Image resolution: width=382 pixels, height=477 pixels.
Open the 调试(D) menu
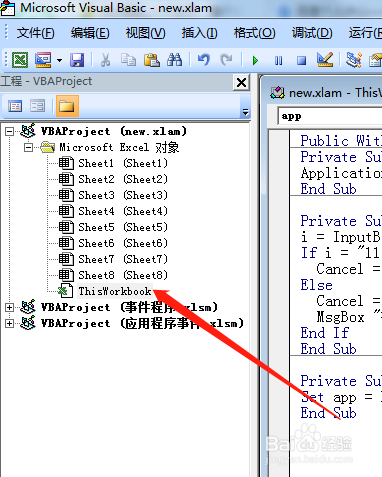[312, 33]
